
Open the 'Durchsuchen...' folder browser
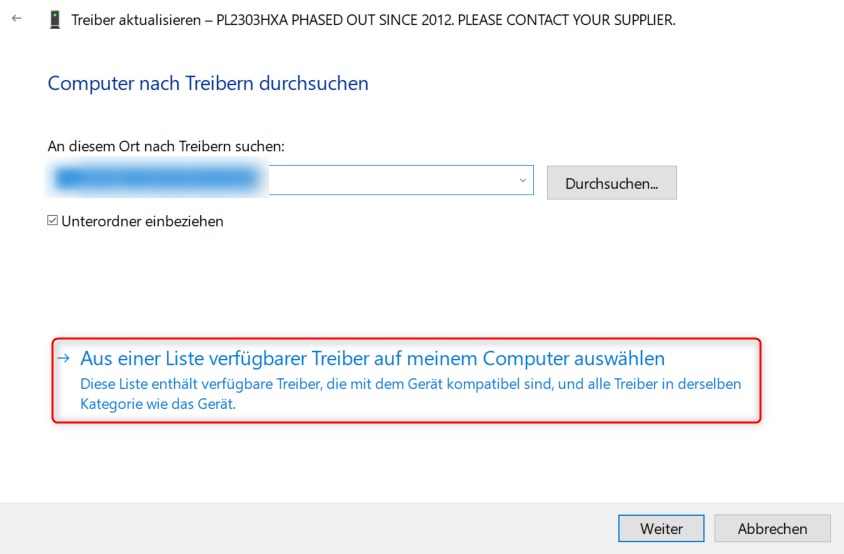(x=611, y=183)
